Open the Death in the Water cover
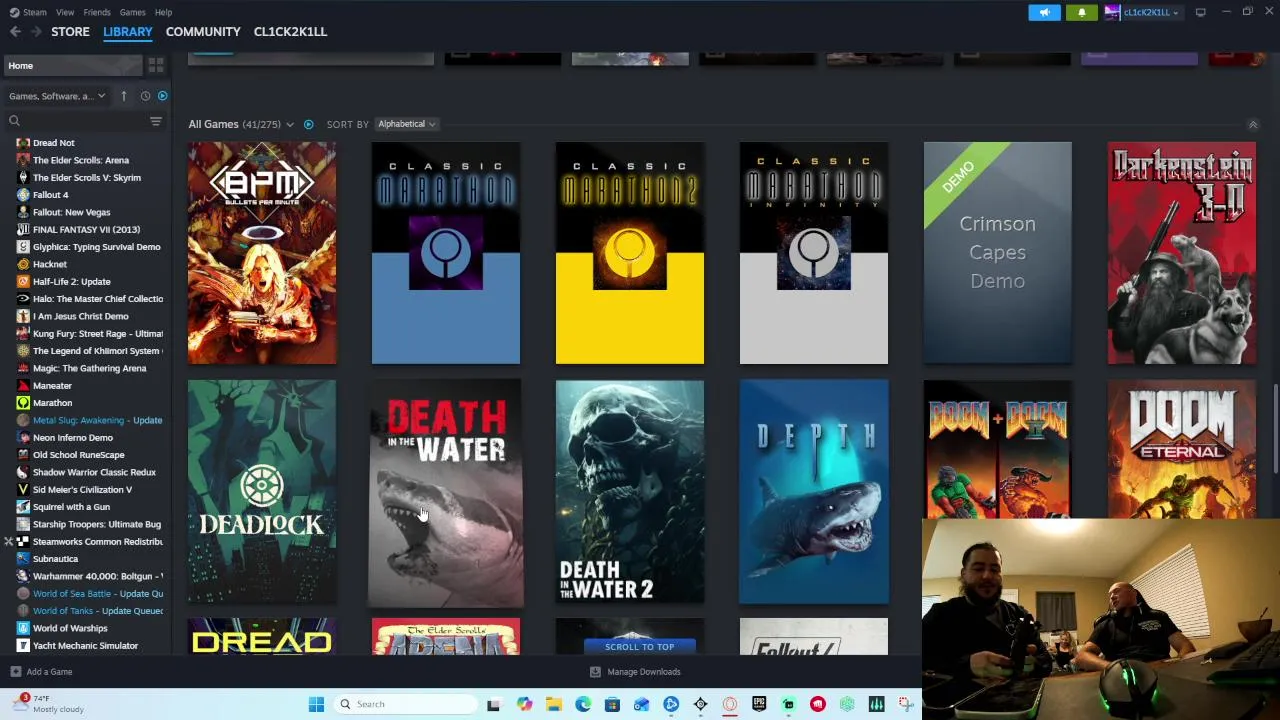 tap(446, 492)
